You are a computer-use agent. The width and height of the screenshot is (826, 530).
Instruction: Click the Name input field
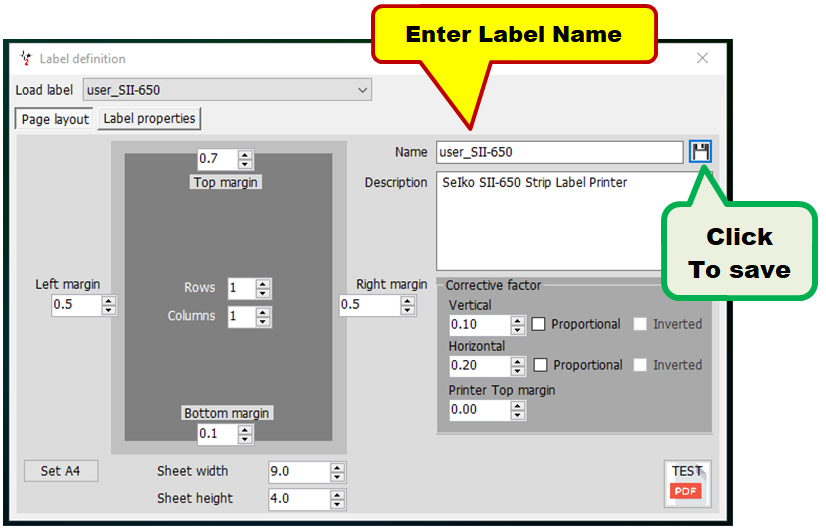coord(559,152)
